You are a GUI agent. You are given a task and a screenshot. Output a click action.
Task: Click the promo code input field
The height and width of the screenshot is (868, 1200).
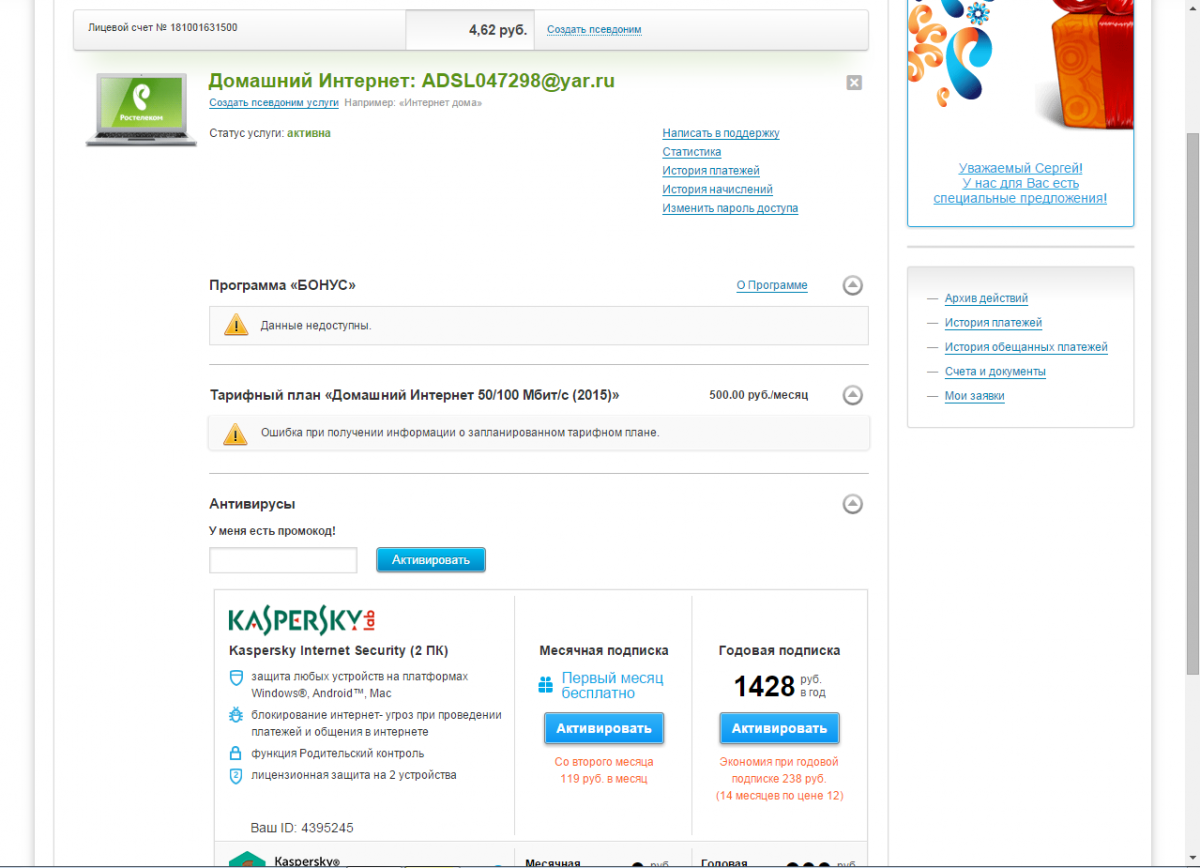click(283, 560)
